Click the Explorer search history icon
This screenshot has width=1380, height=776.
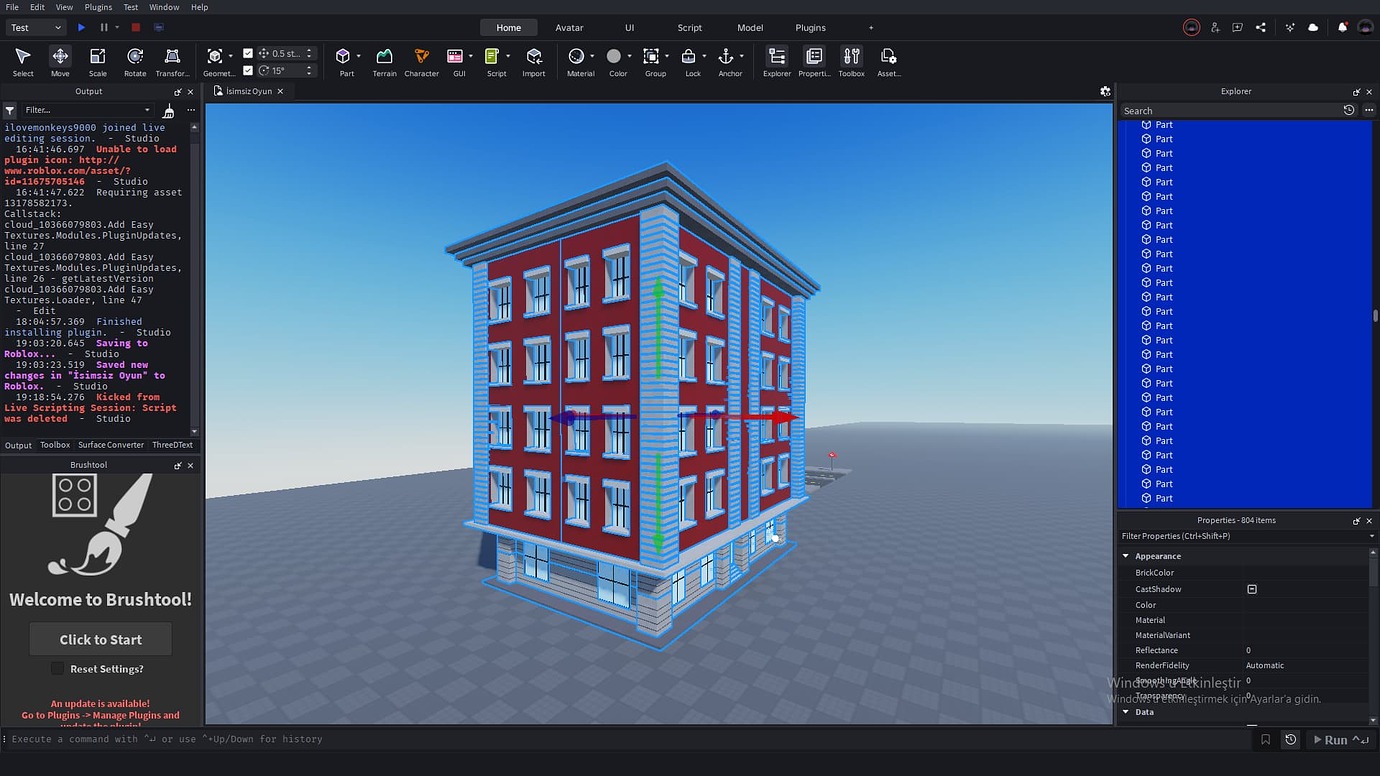[1349, 110]
